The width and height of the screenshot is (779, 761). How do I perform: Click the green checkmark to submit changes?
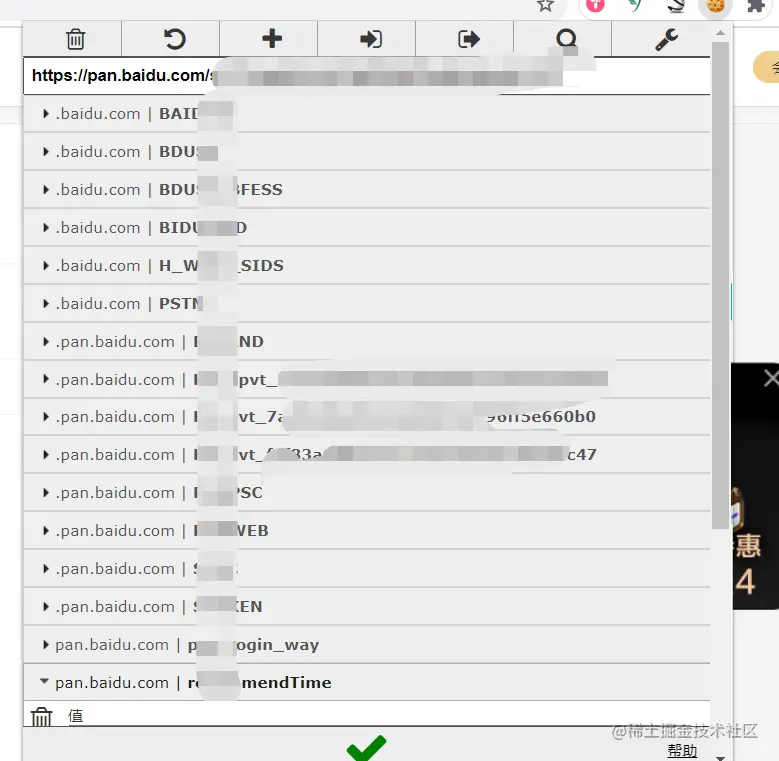366,747
